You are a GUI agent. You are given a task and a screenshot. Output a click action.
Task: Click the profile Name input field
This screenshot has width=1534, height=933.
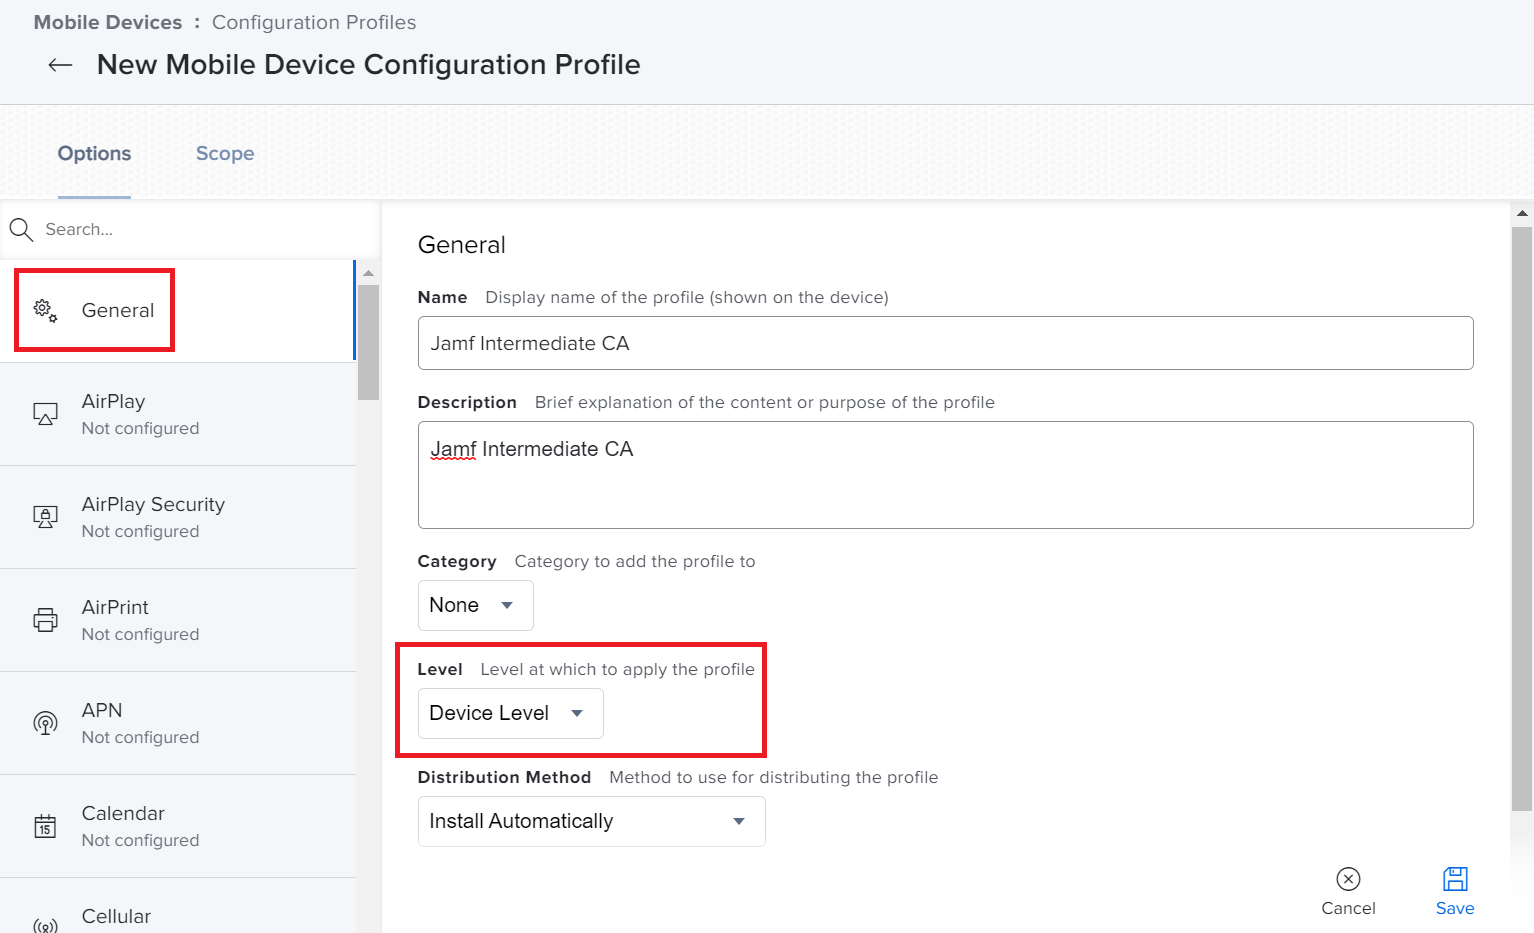[x=945, y=343]
